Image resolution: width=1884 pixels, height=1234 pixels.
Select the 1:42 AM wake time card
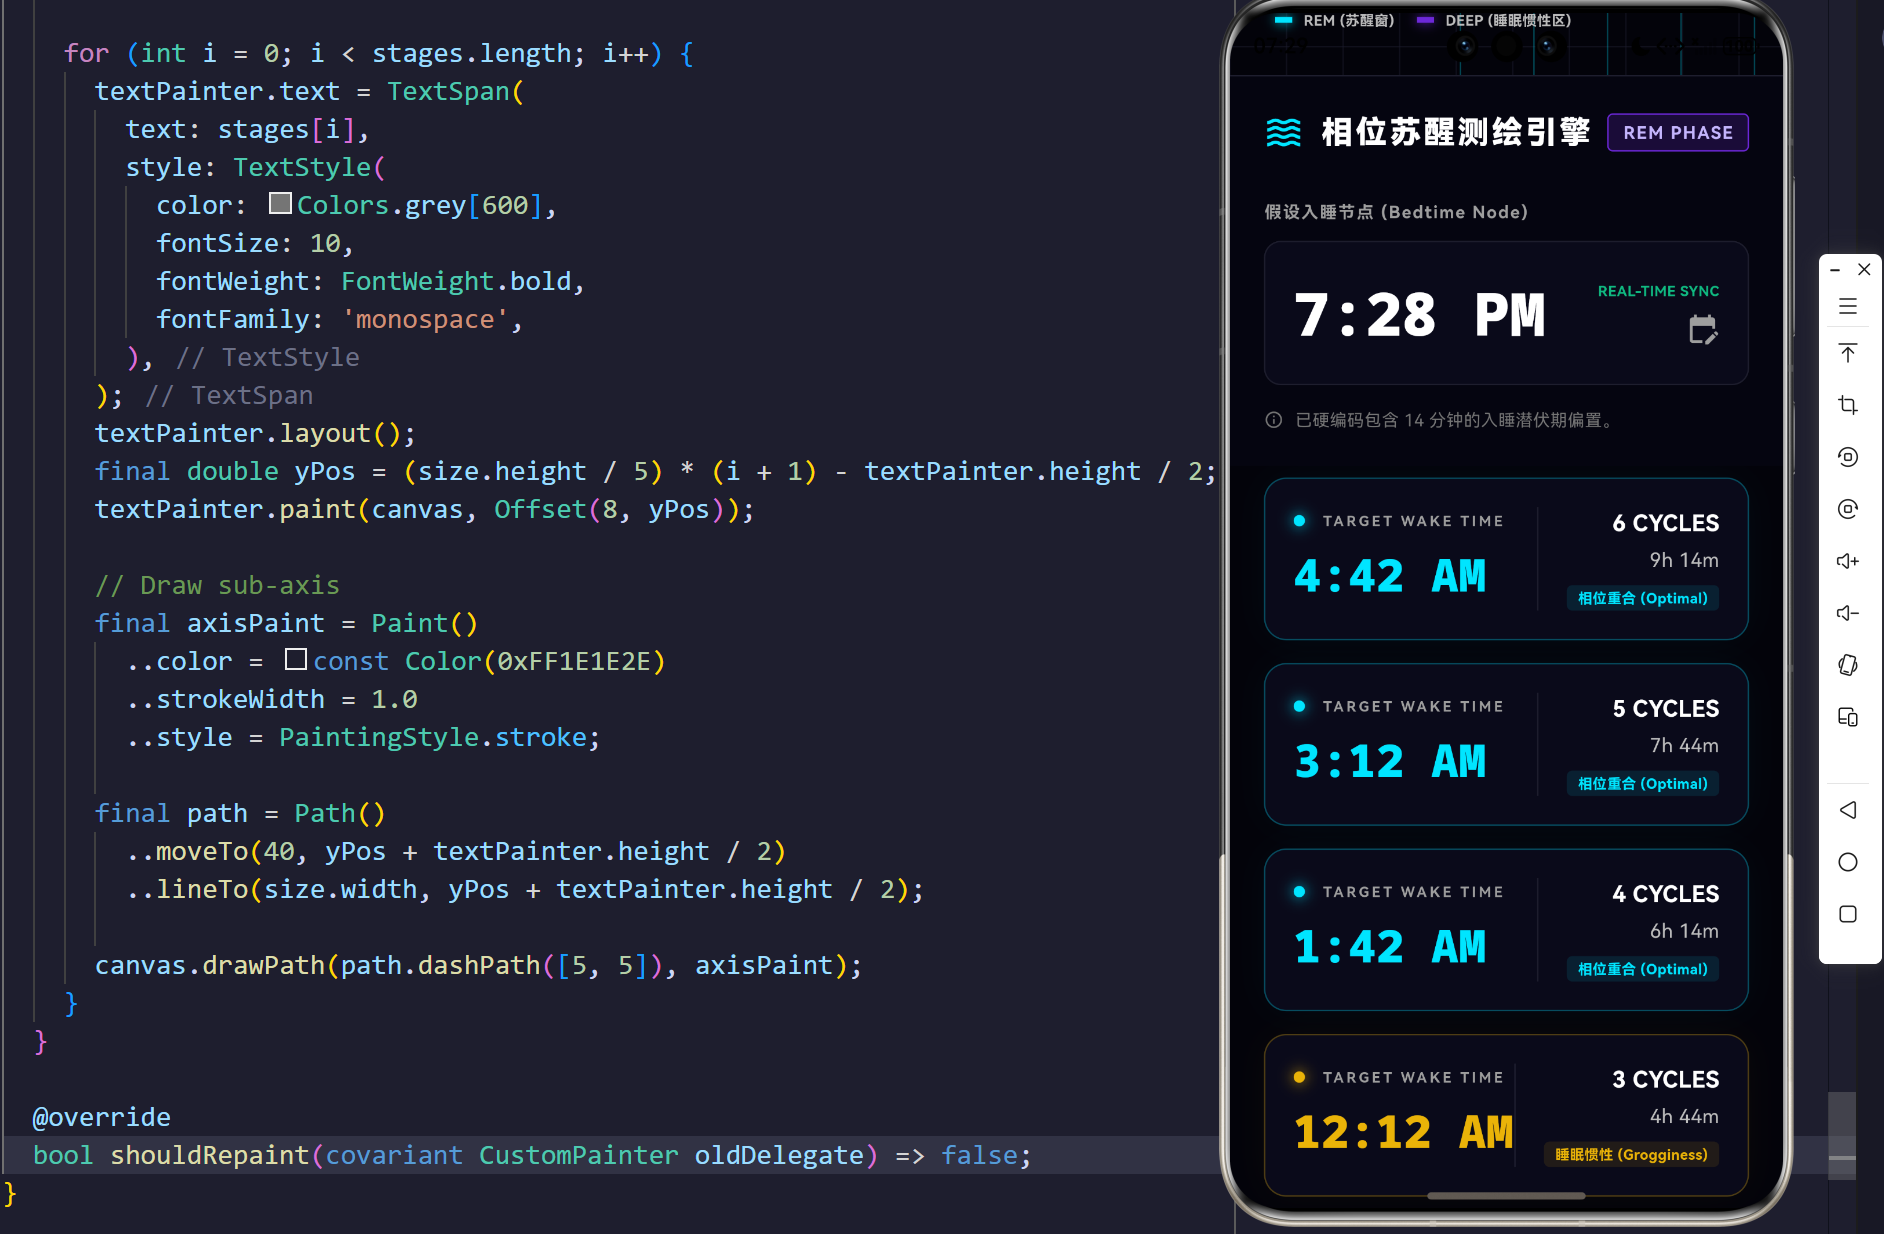[x=1506, y=930]
